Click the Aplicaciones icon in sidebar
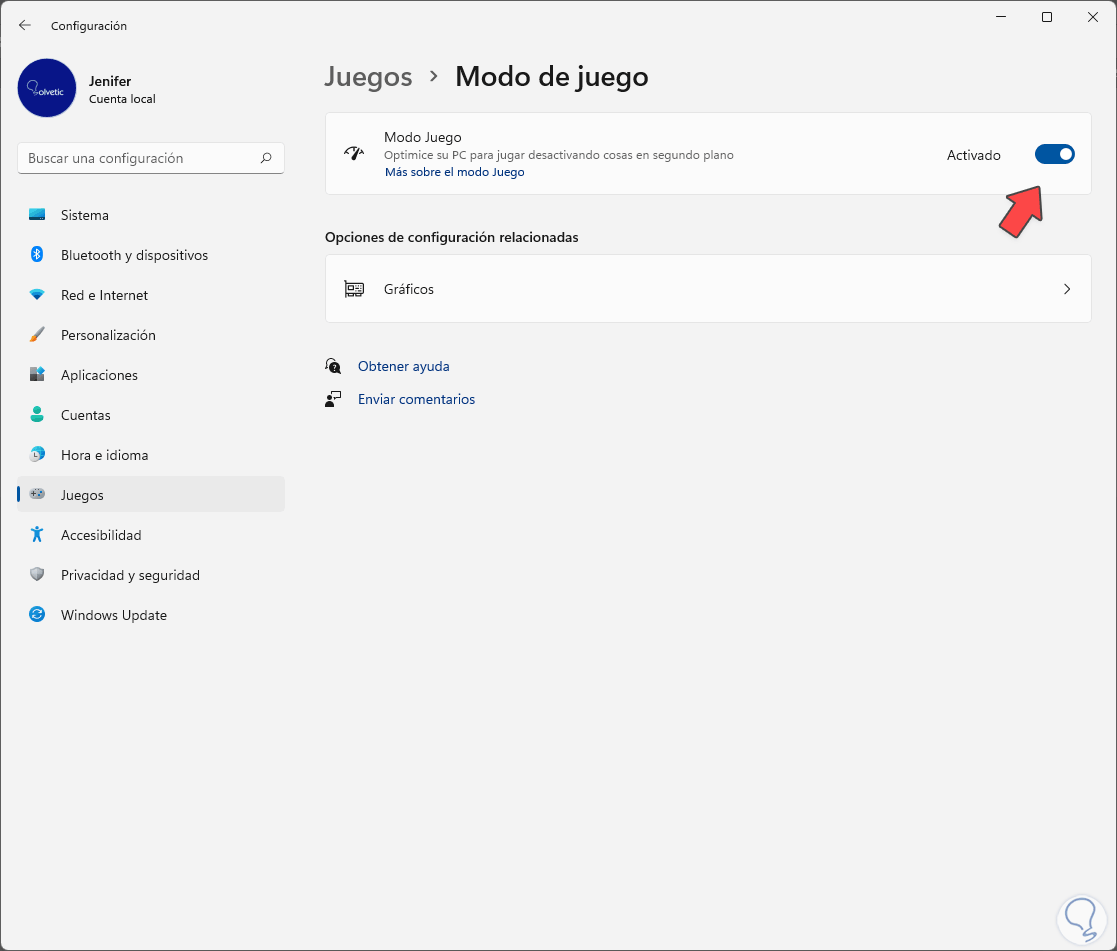Viewport: 1117px width, 951px height. [37, 375]
